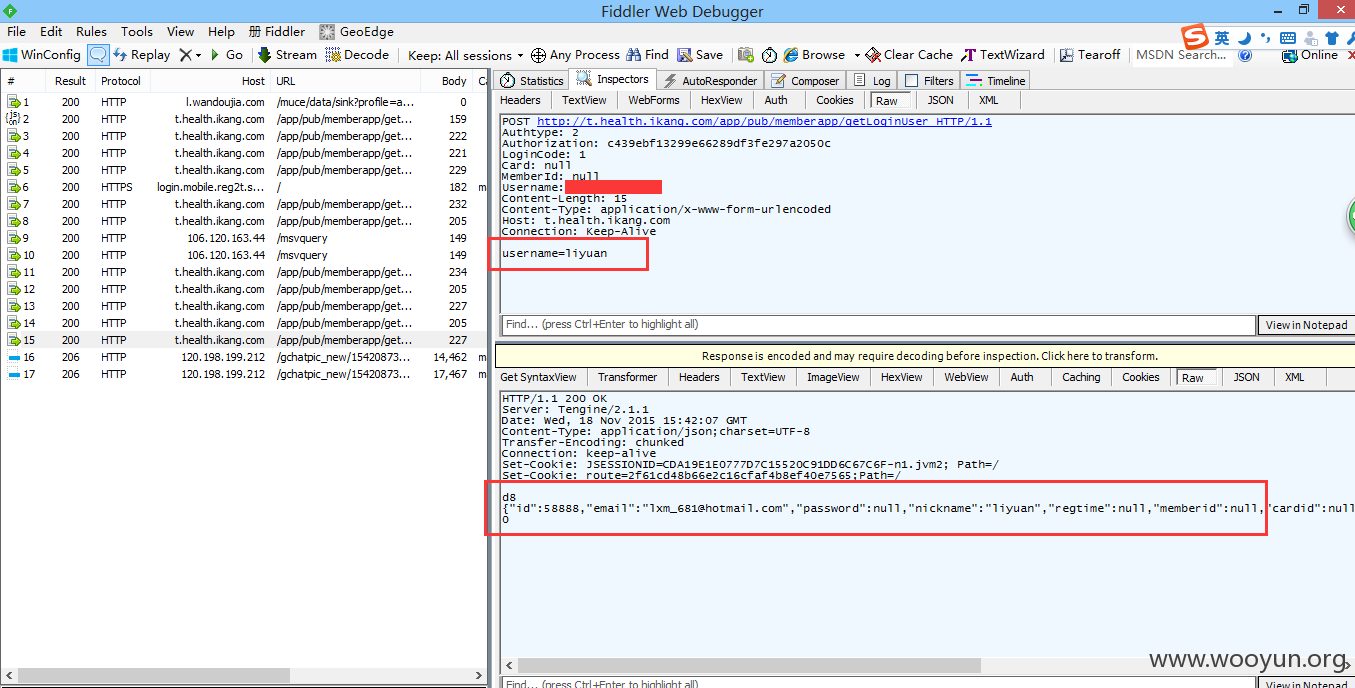Click the MSDN help question mark icon
Viewport: 1355px width, 688px height.
tap(1245, 55)
